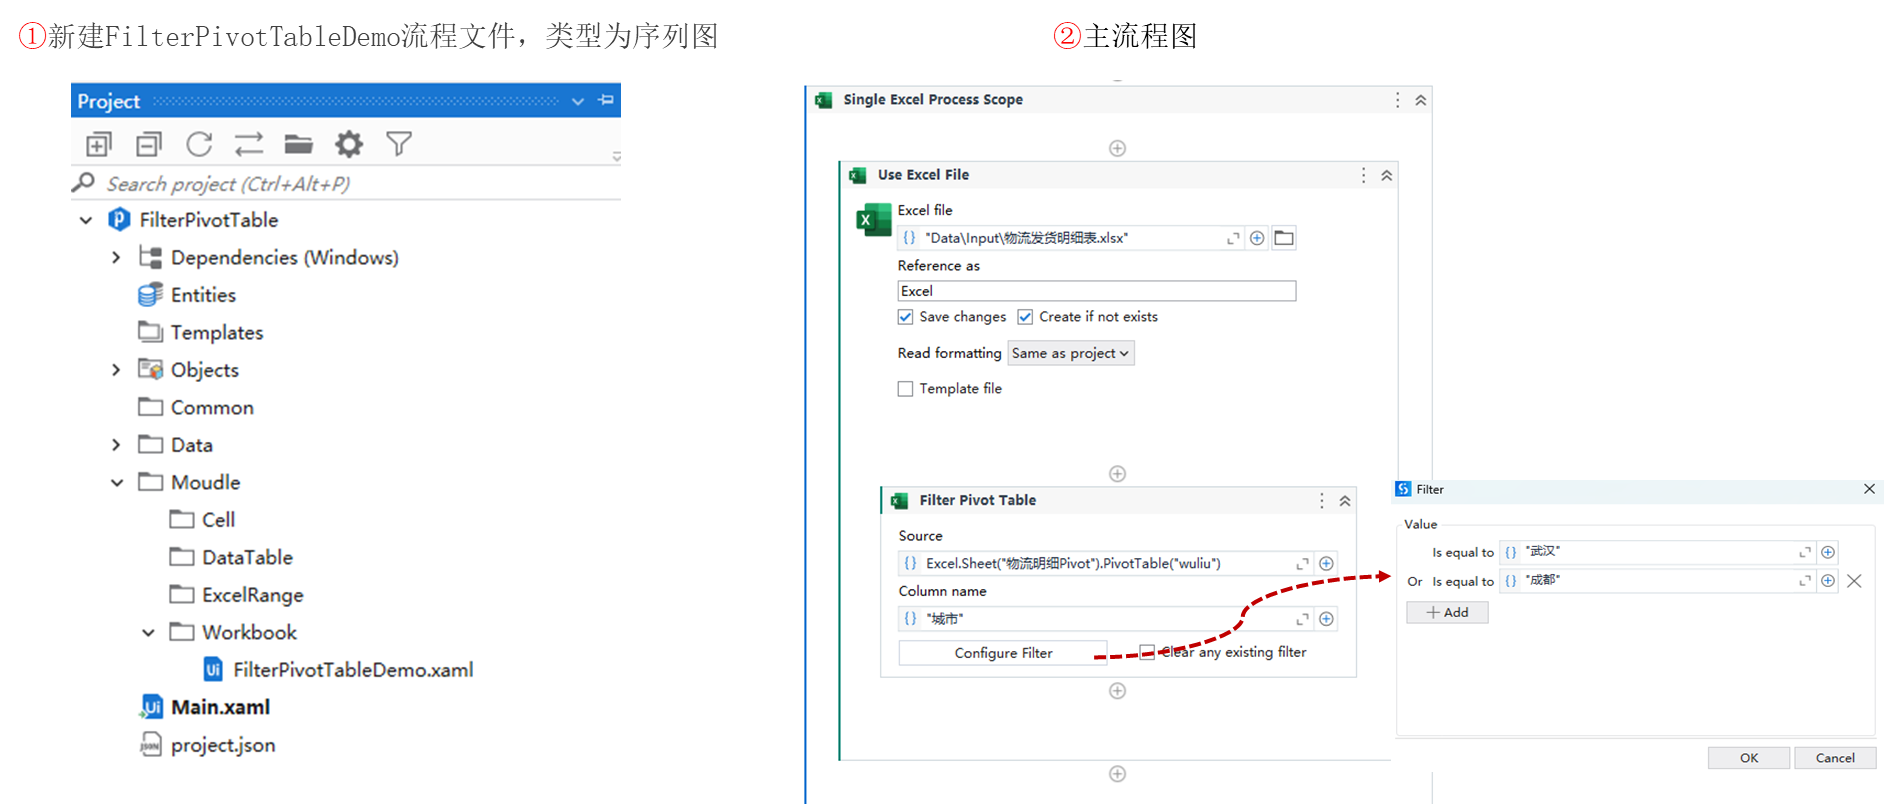Toggle the Save changes checkbox

[x=906, y=317]
